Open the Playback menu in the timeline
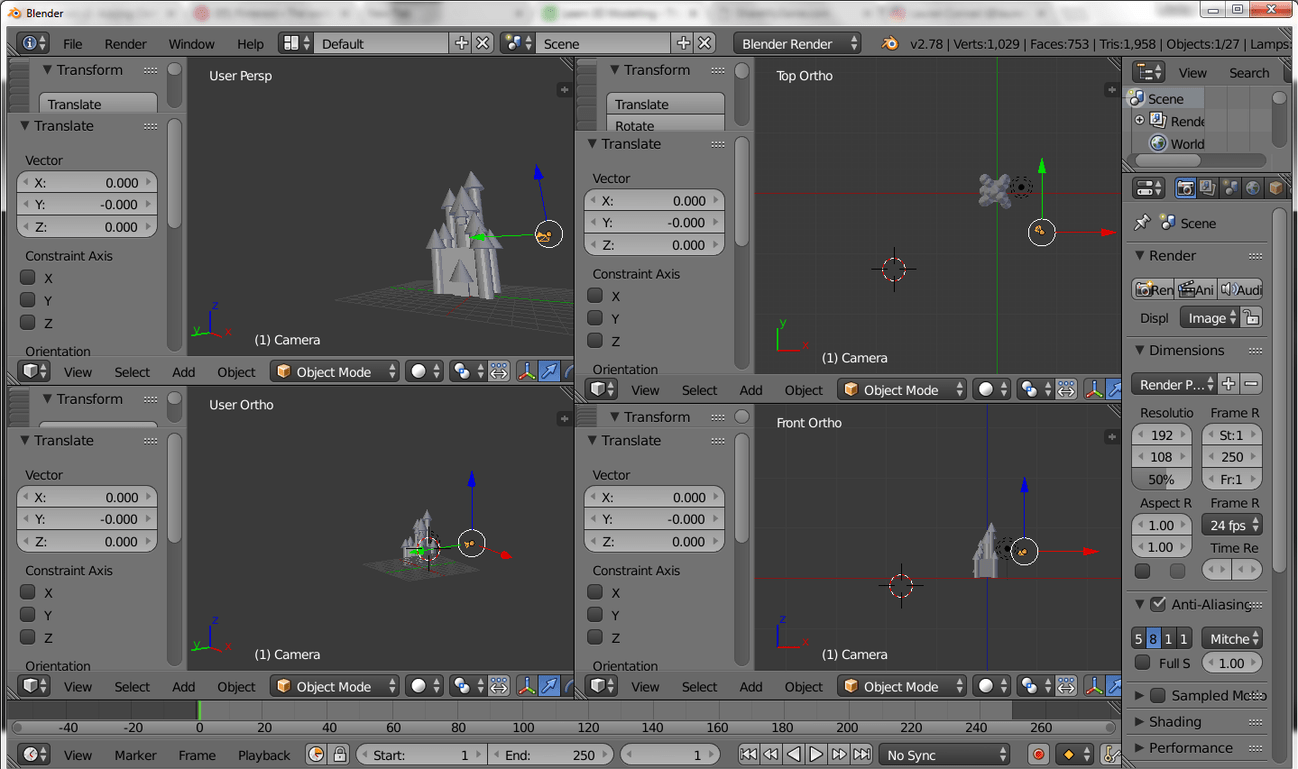This screenshot has width=1298, height=769. point(264,755)
